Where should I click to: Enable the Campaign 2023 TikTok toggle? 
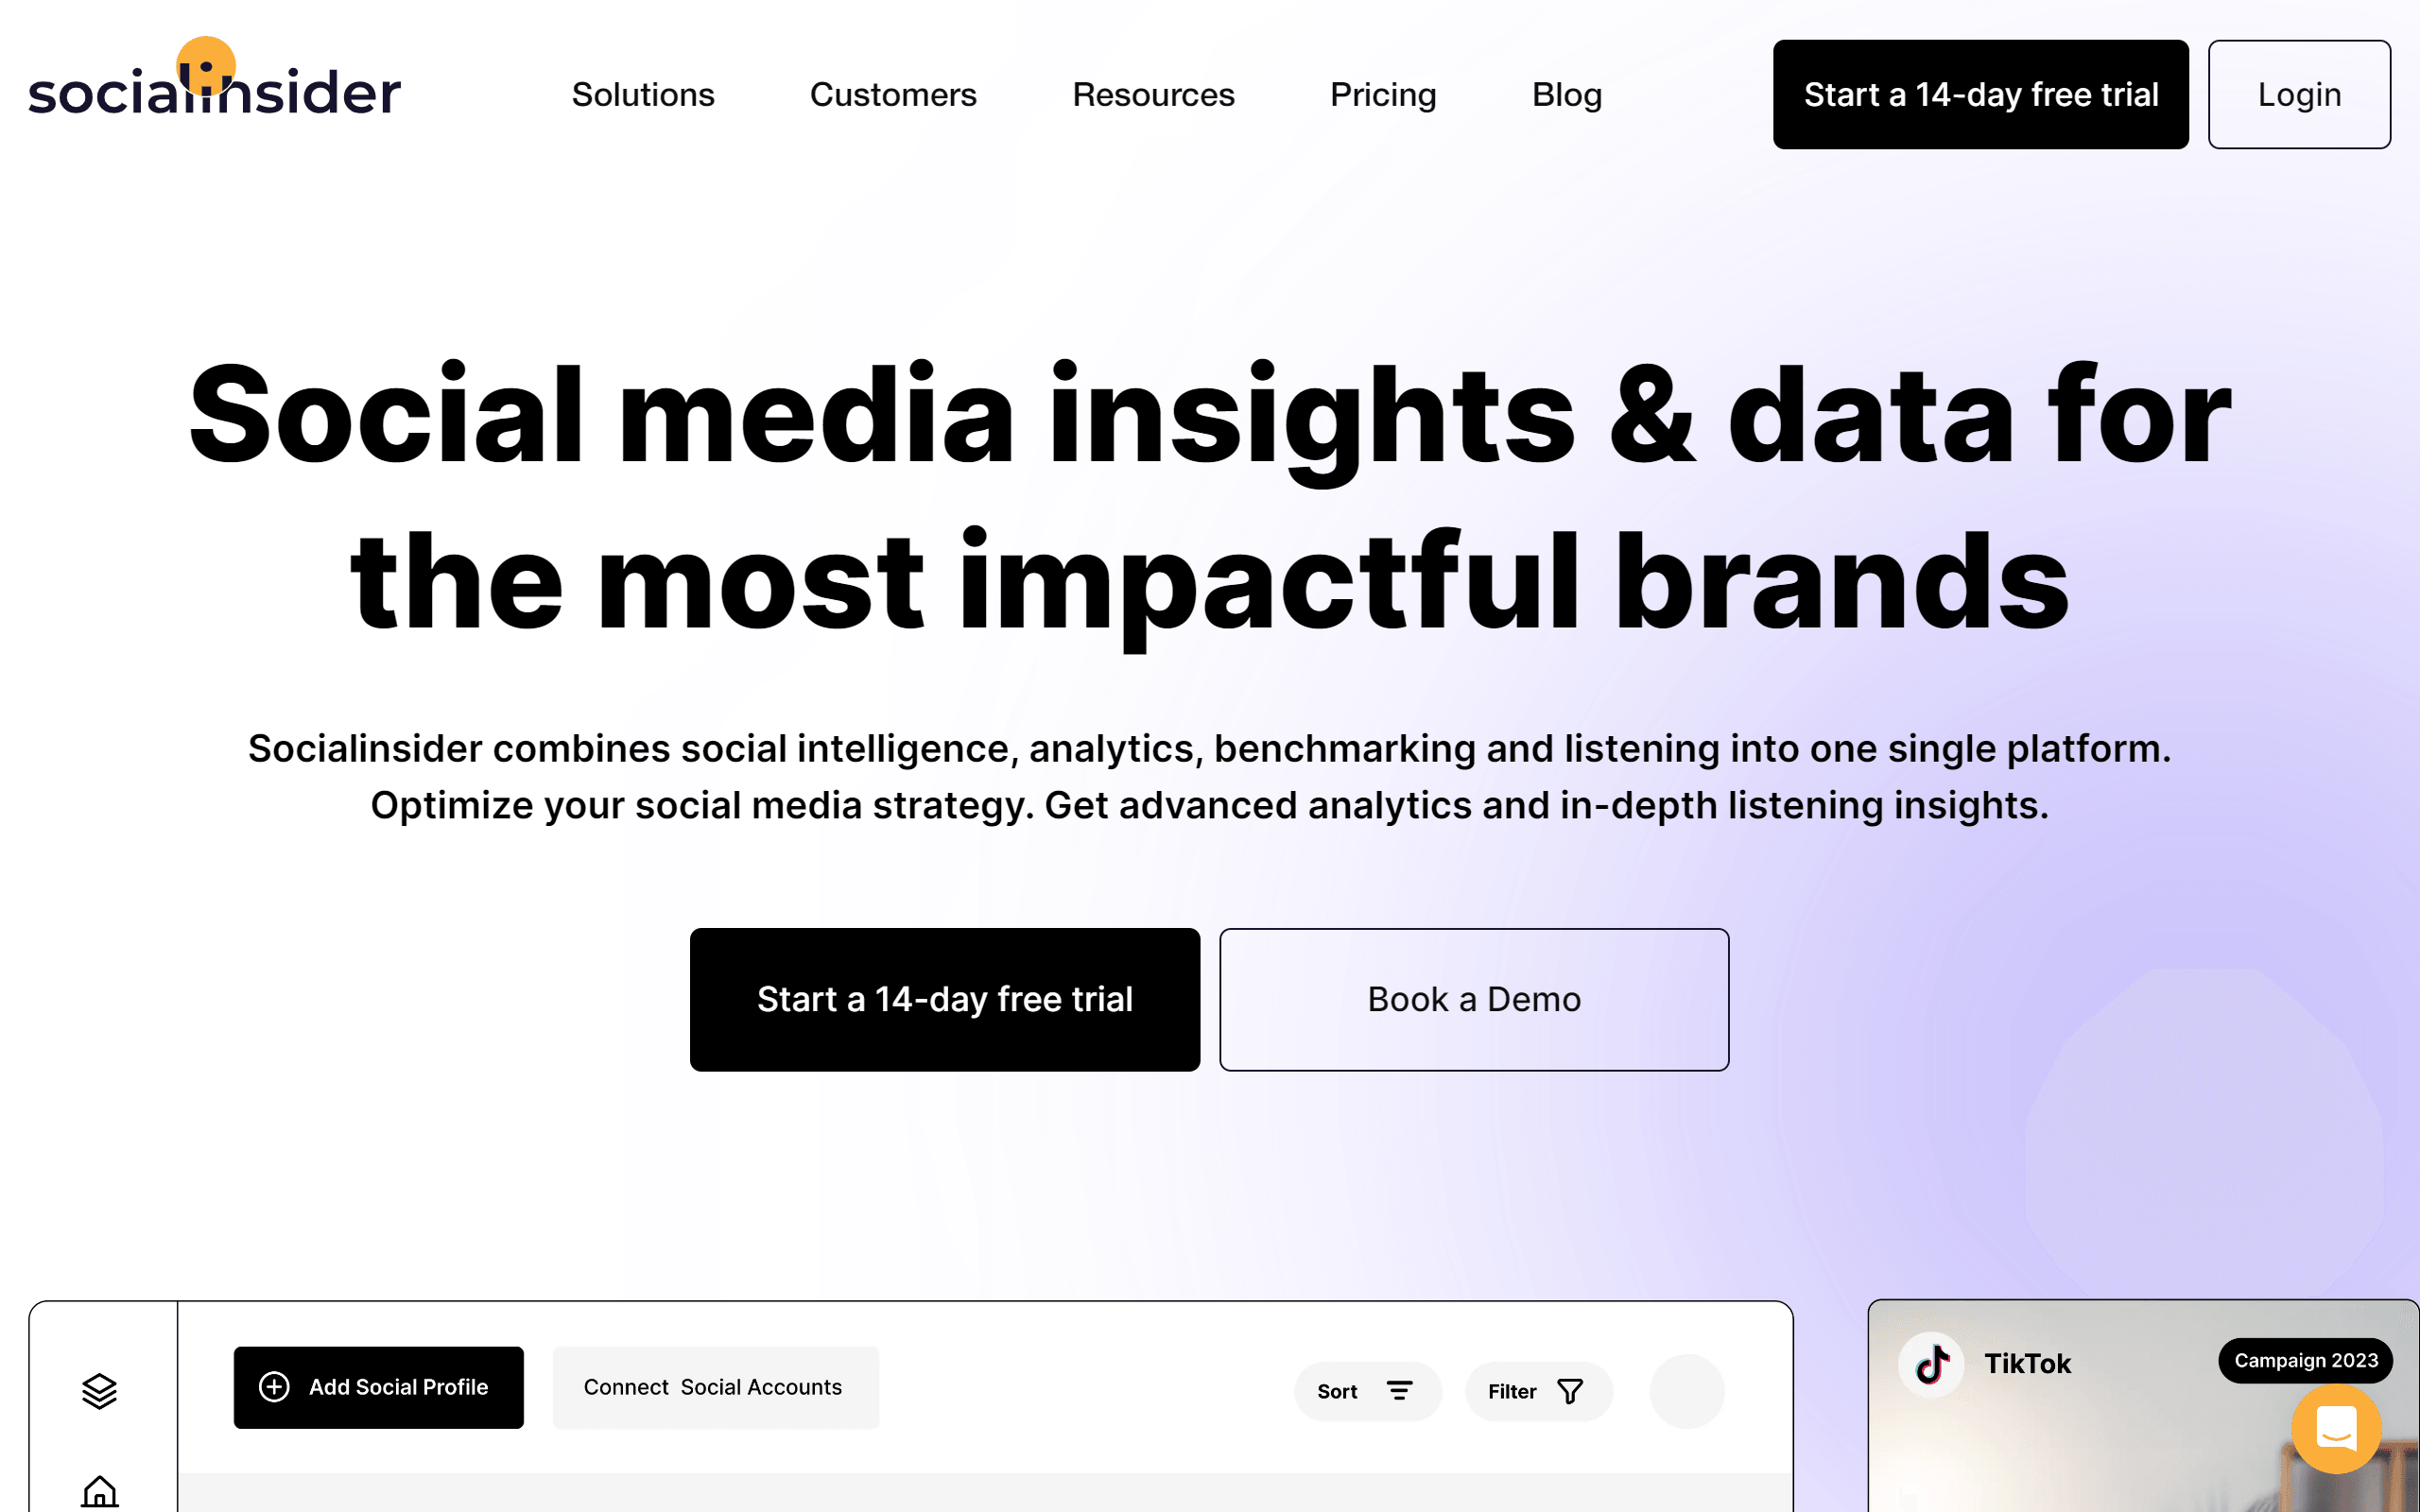tap(2304, 1361)
